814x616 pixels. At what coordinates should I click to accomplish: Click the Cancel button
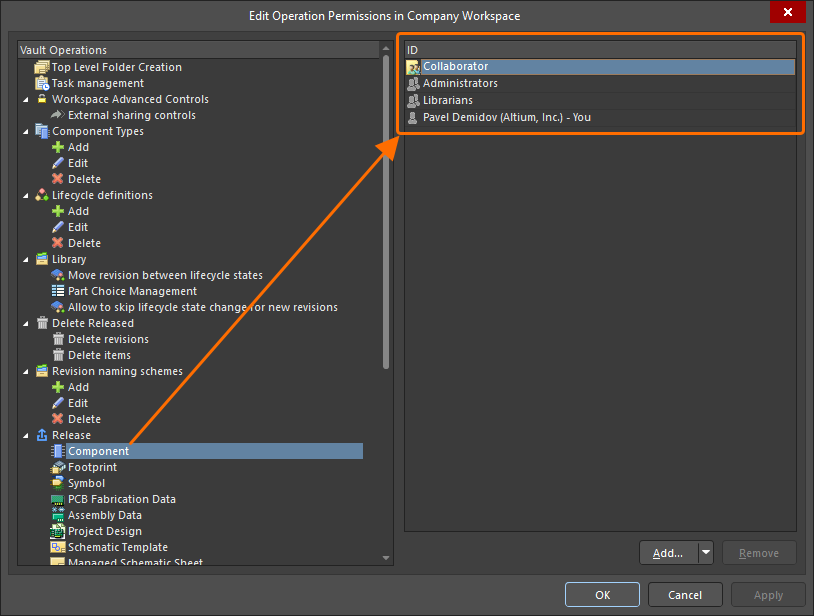pyautogui.click(x=685, y=595)
